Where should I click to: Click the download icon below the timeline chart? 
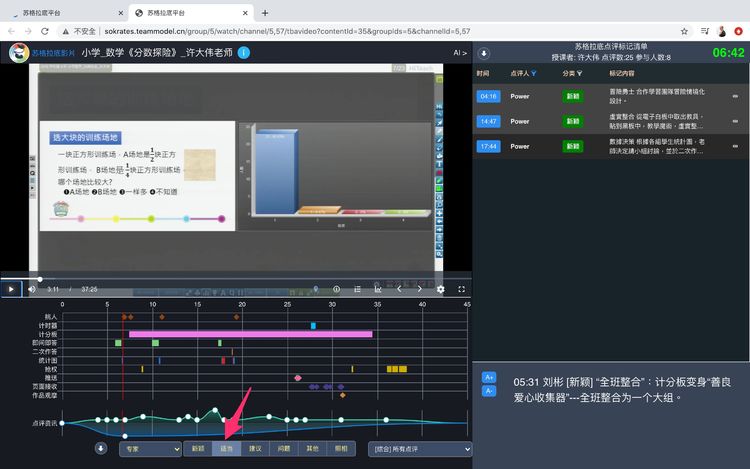coord(101,448)
